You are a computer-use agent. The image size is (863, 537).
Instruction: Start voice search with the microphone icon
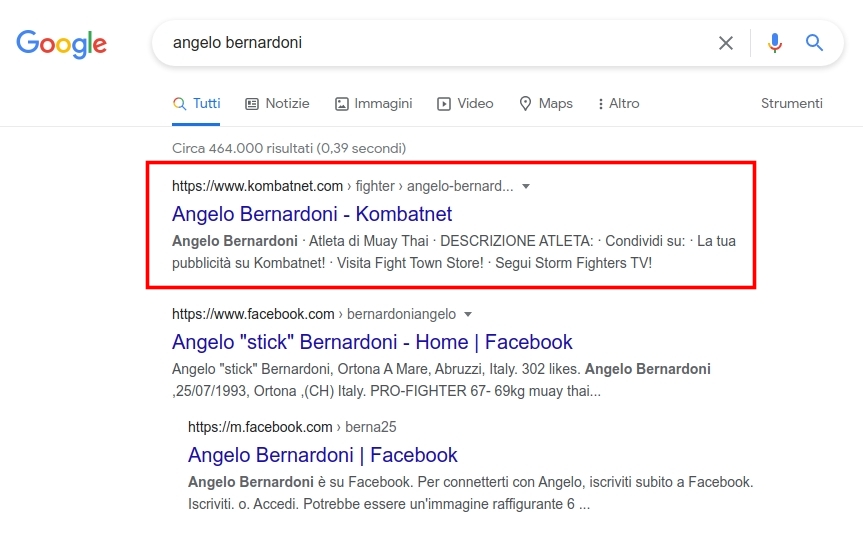[774, 43]
